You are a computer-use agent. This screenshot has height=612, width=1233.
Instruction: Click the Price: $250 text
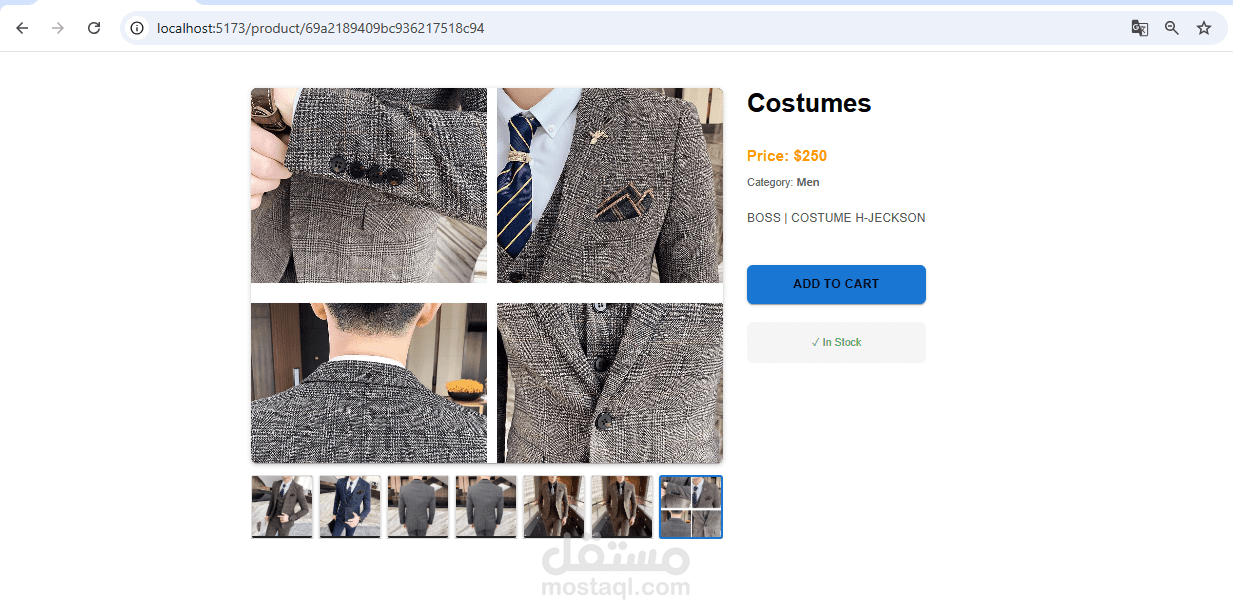(x=787, y=156)
